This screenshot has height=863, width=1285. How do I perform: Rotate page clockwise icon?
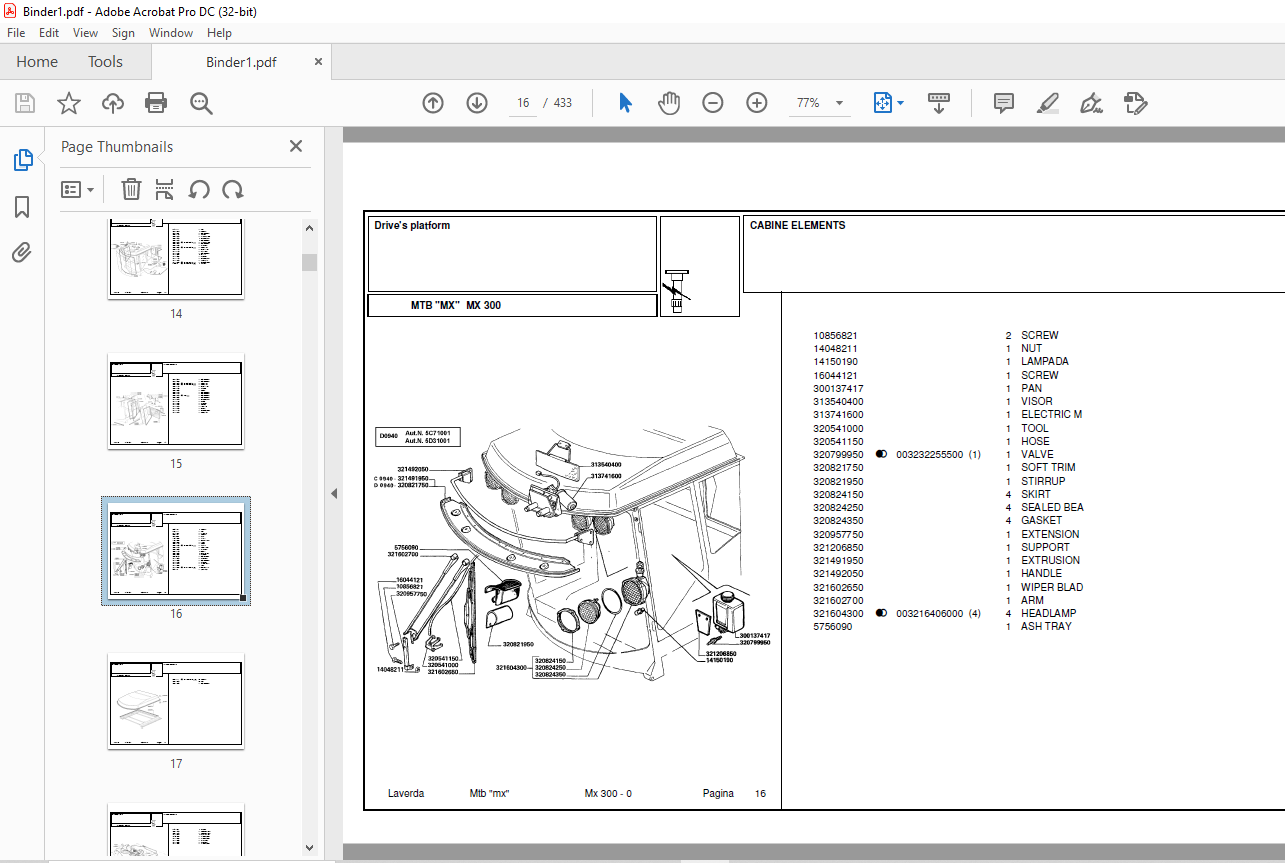coord(233,189)
